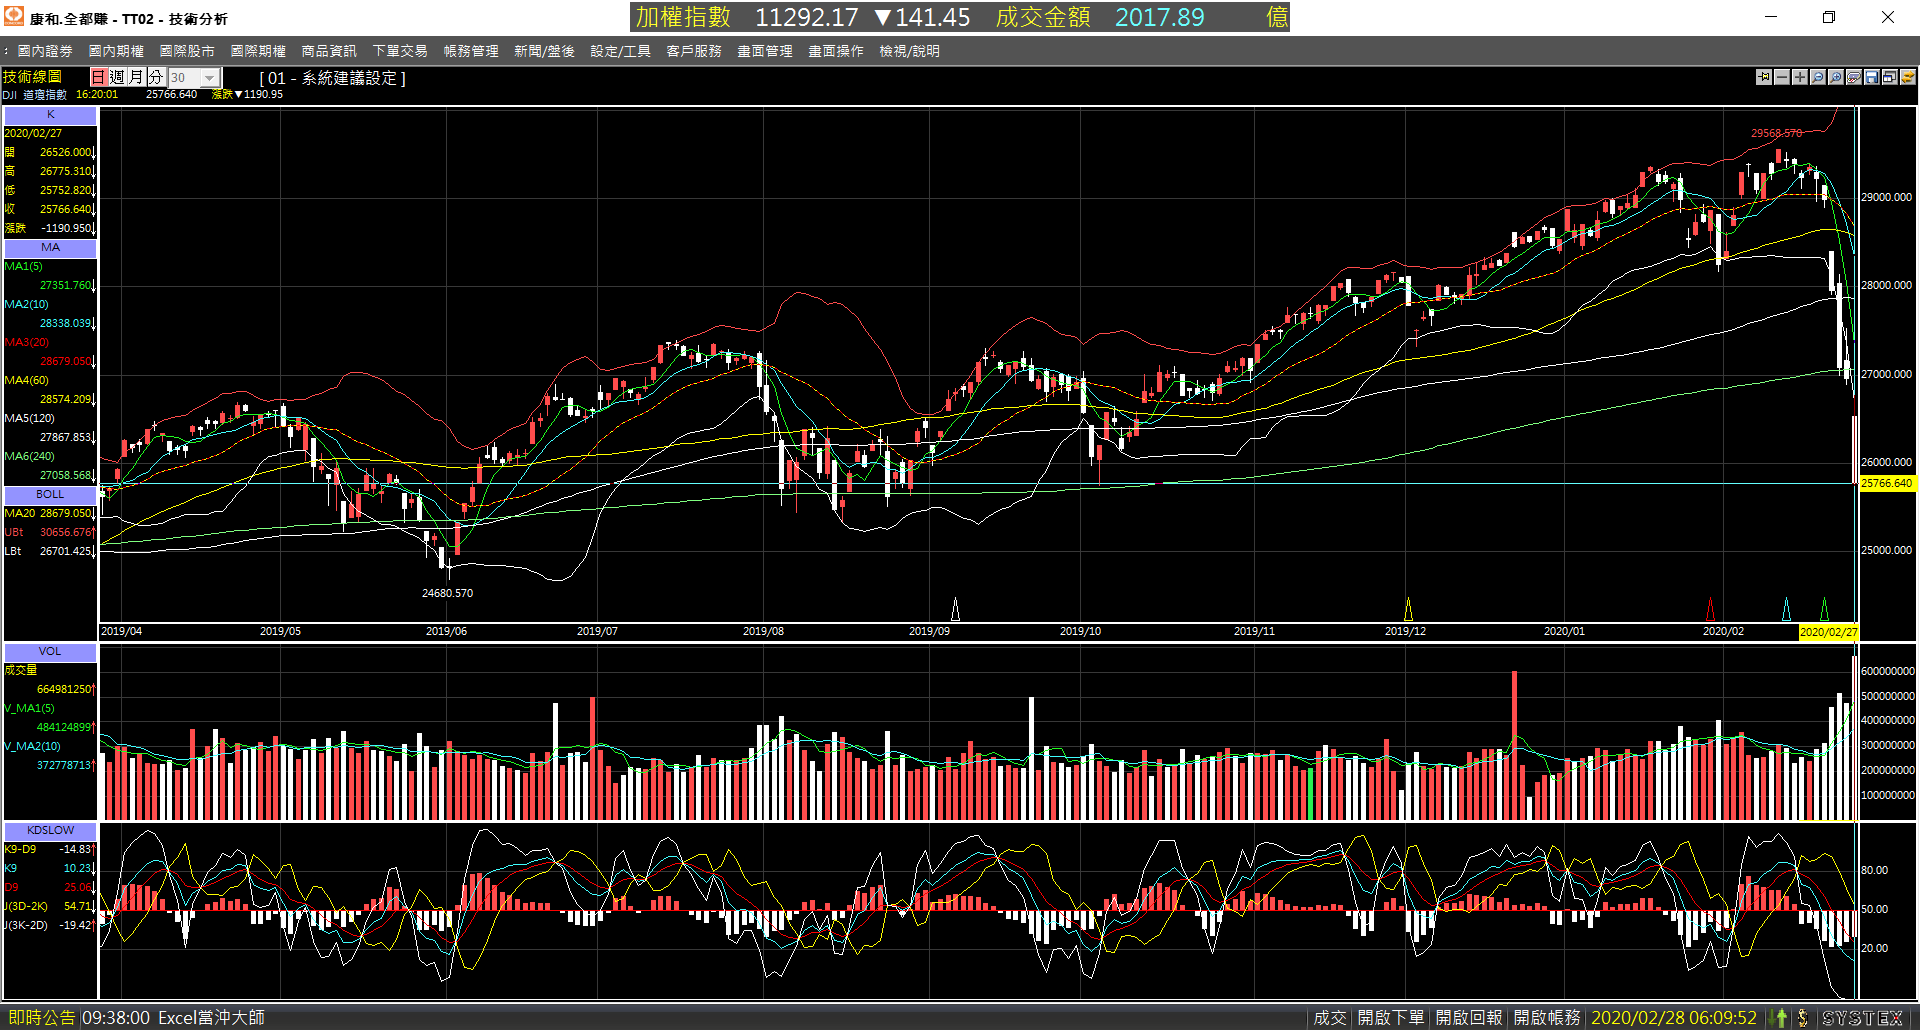Click the BOLL indicator panel header
The height and width of the screenshot is (1030, 1920).
click(x=50, y=495)
